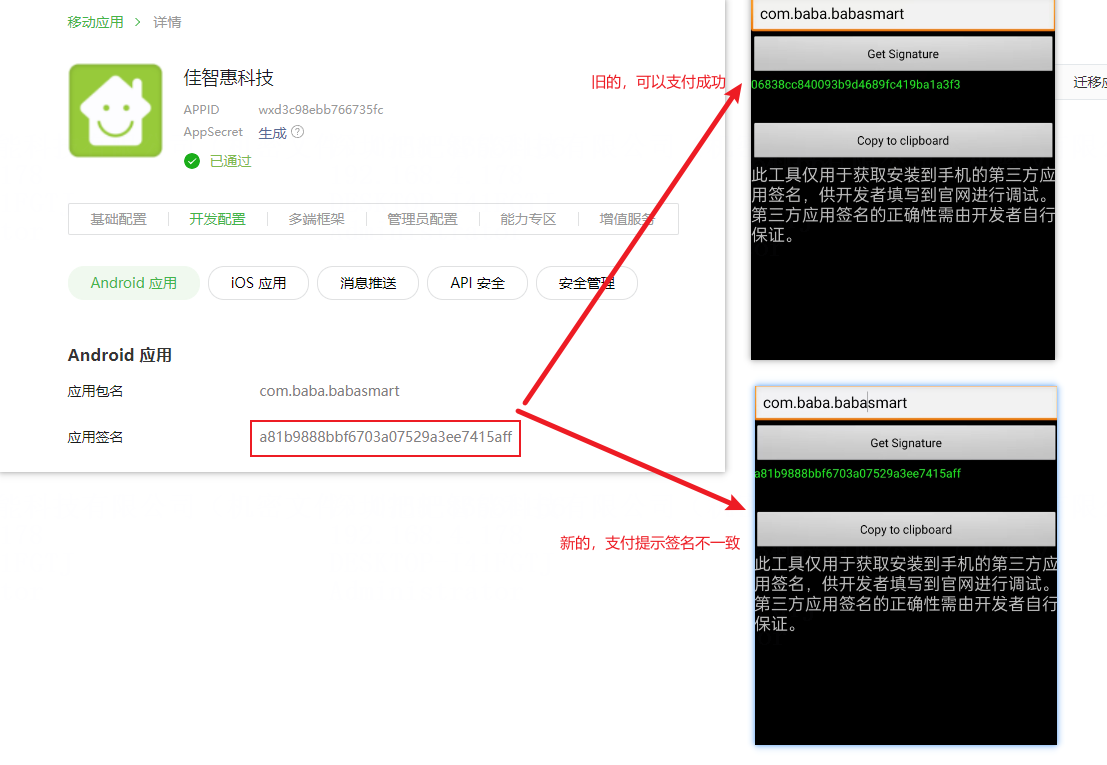Select the 安全管理 pill button
This screenshot has width=1107, height=765.
[587, 283]
